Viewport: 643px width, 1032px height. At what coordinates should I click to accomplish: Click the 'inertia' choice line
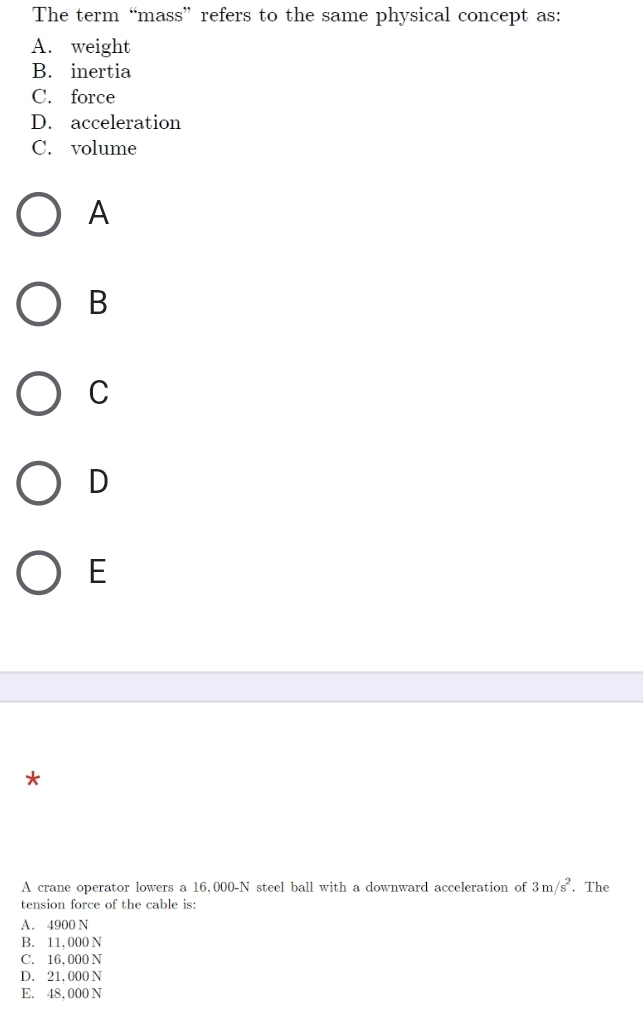pyautogui.click(x=81, y=71)
